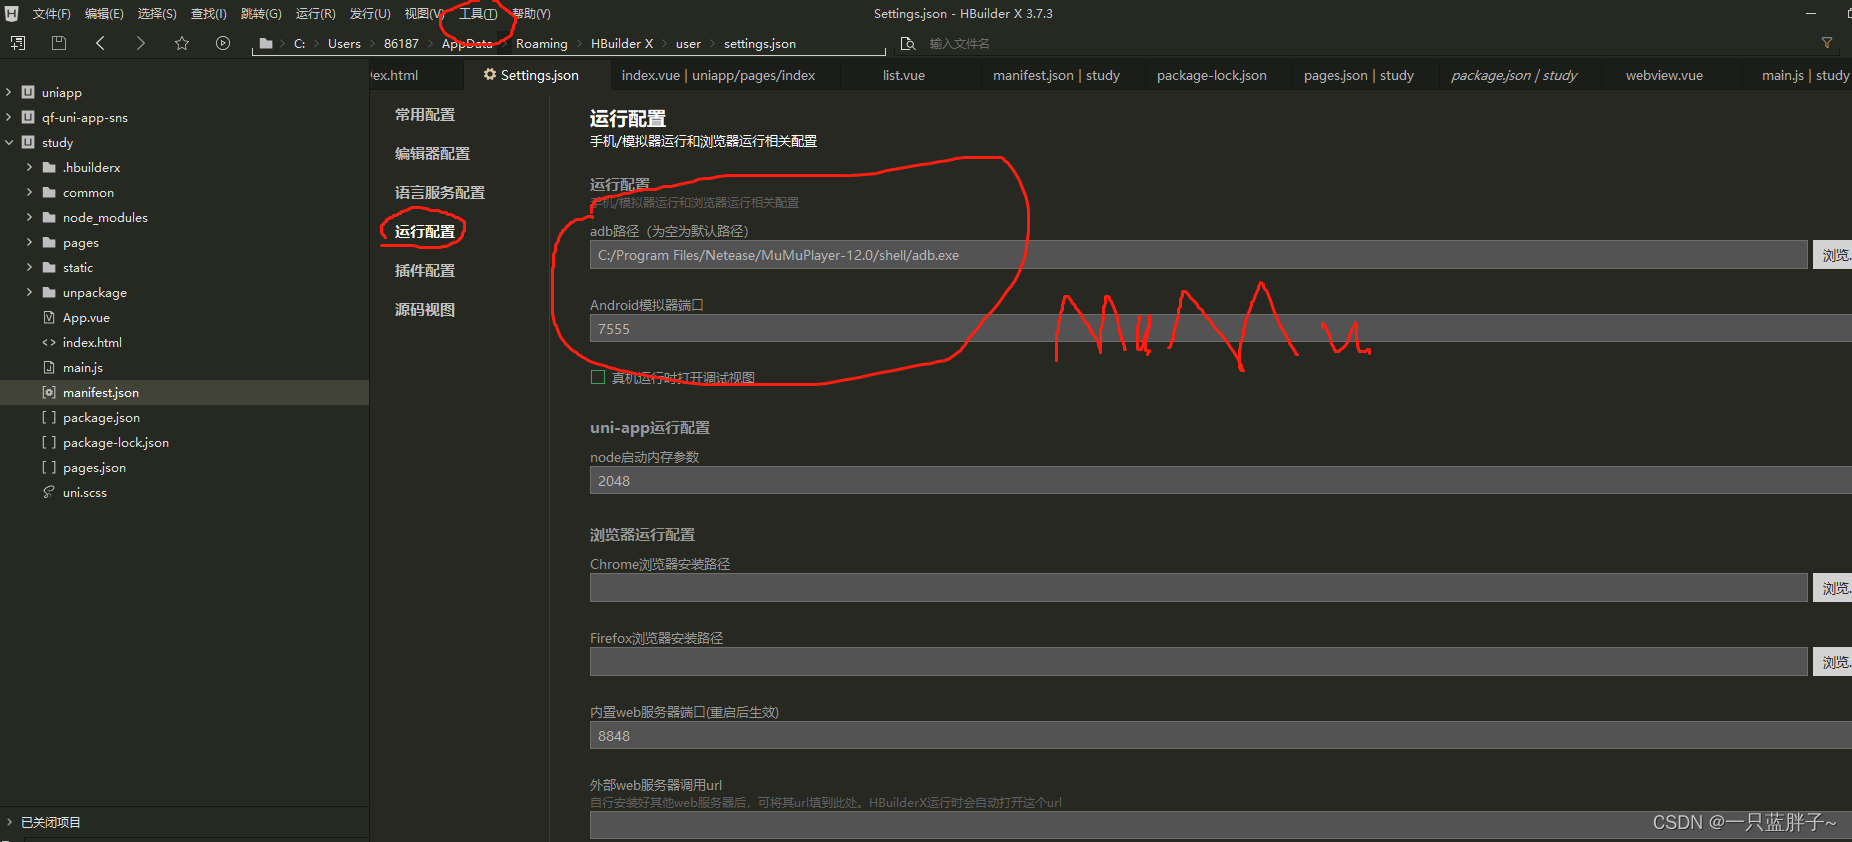
Task: Click the 内置web服务器端口 field showing 8848
Action: [x=1221, y=736]
